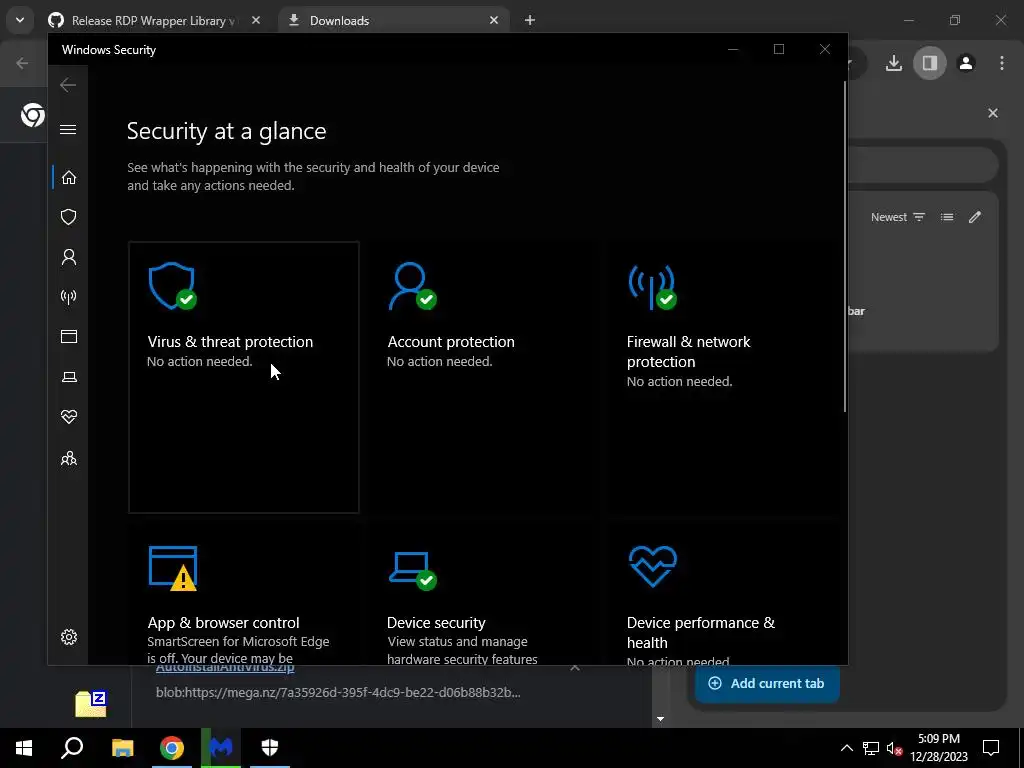
Task: Open Chrome tab search dropdown
Action: [20, 20]
